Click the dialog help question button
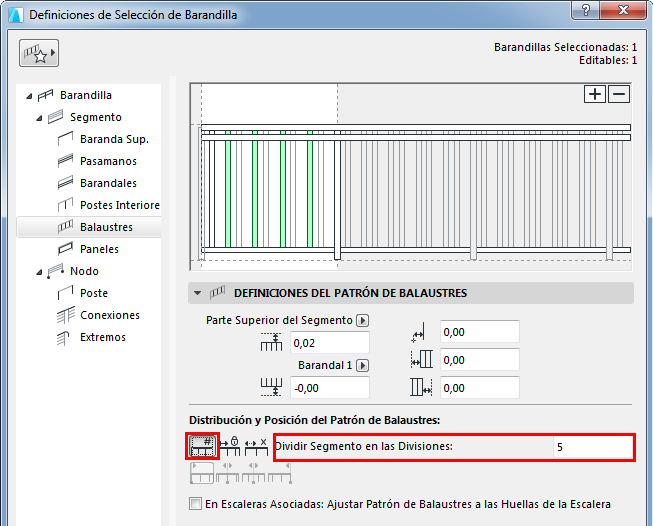Viewport: 653px width, 526px height. tap(586, 10)
